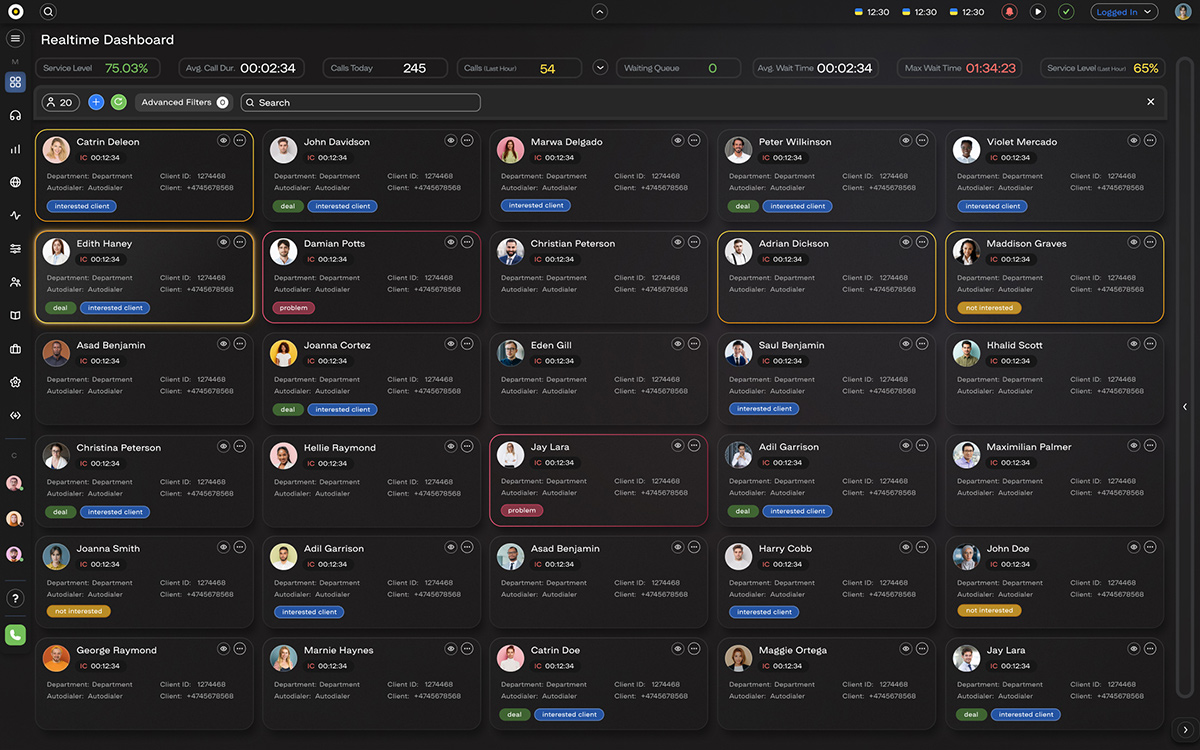This screenshot has width=1200, height=750.
Task: Open the hamburger menu in the sidebar
Action: (x=15, y=38)
